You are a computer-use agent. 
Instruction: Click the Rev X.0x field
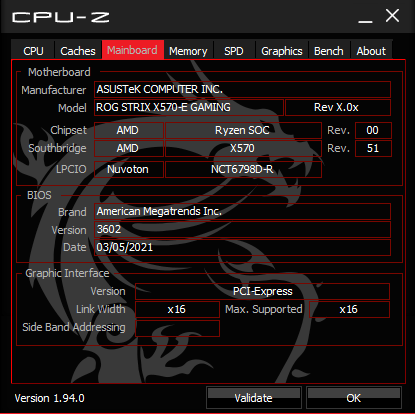point(338,107)
